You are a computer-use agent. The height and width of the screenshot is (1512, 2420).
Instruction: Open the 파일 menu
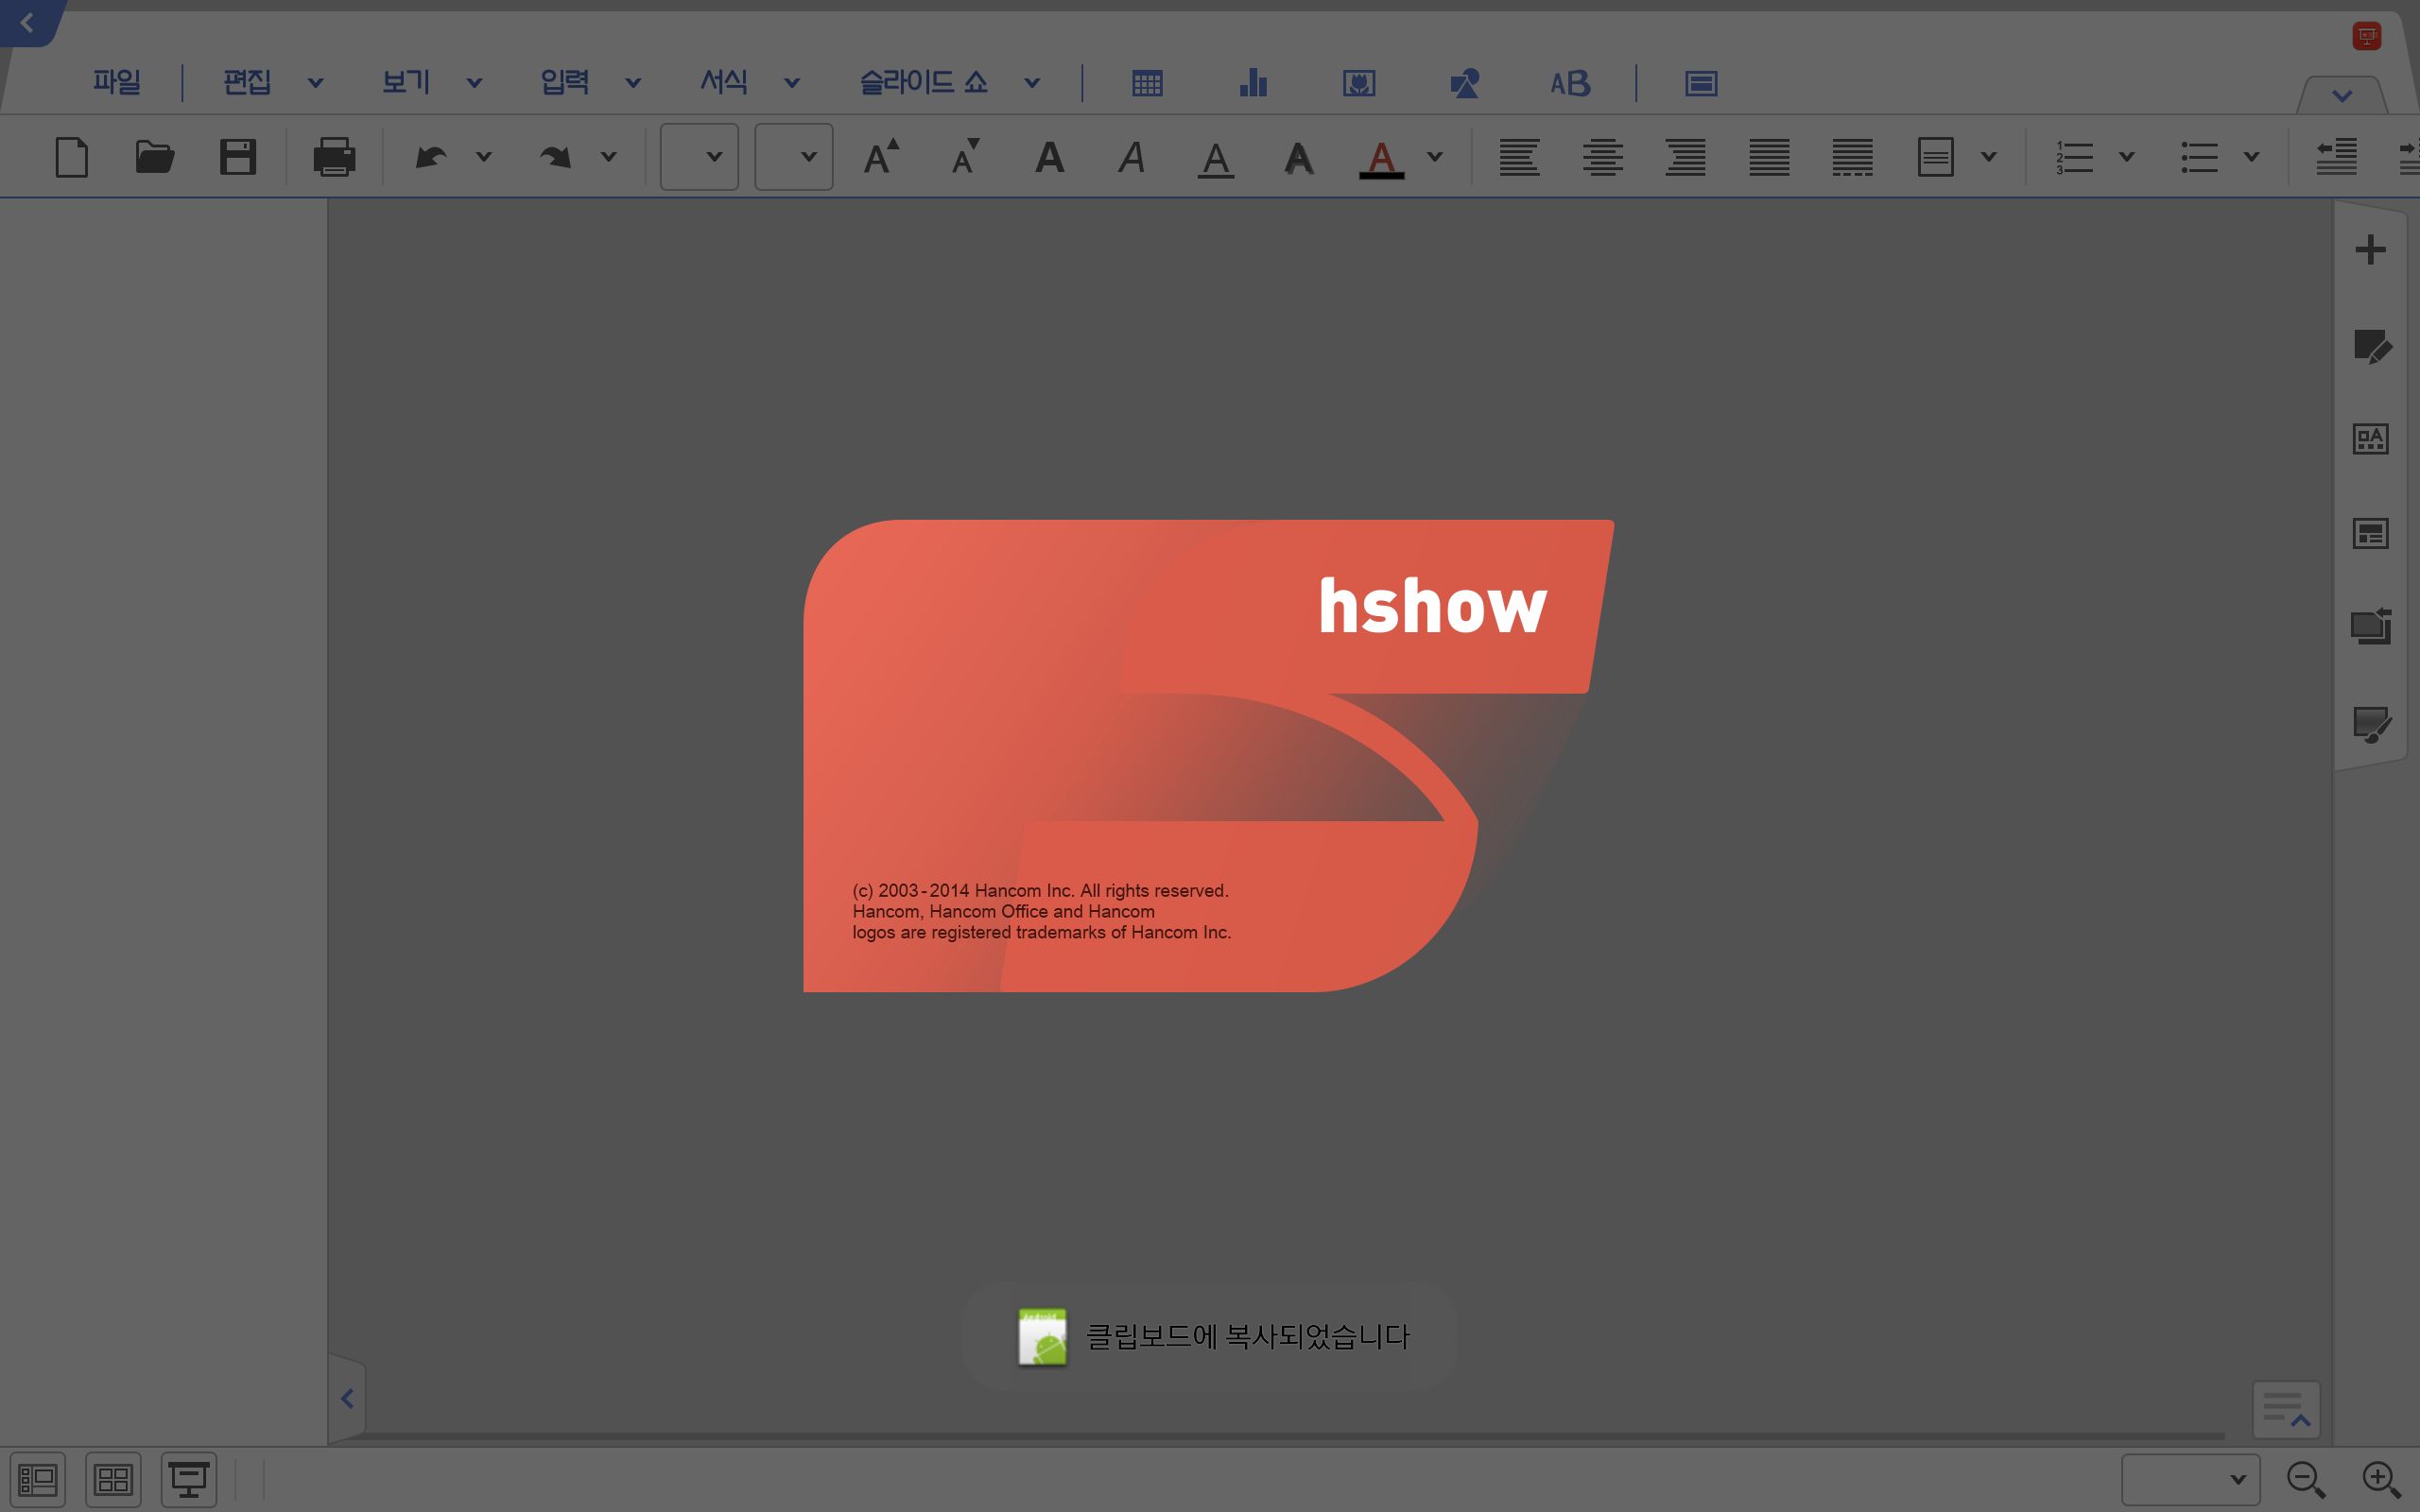point(117,82)
